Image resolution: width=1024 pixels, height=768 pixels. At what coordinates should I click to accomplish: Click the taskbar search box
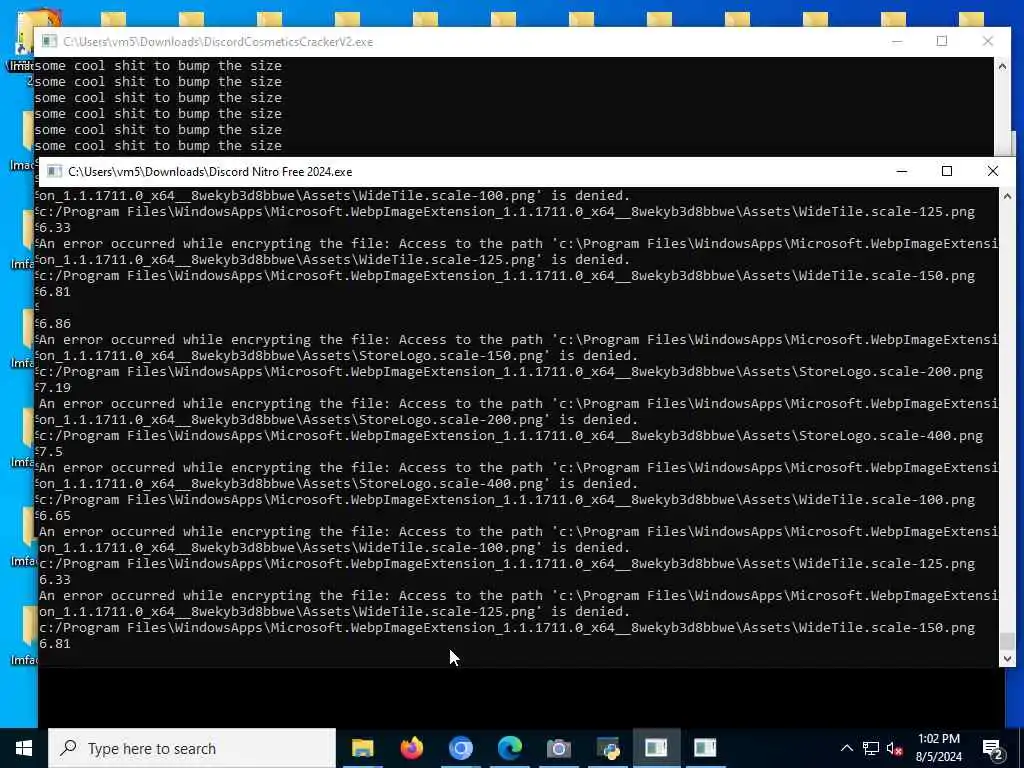click(x=192, y=748)
